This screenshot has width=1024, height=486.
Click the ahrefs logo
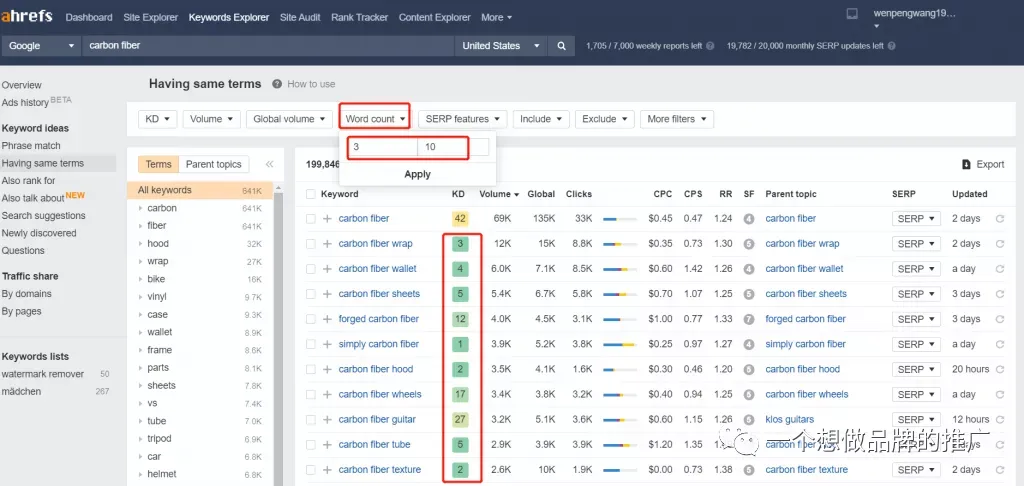point(27,17)
